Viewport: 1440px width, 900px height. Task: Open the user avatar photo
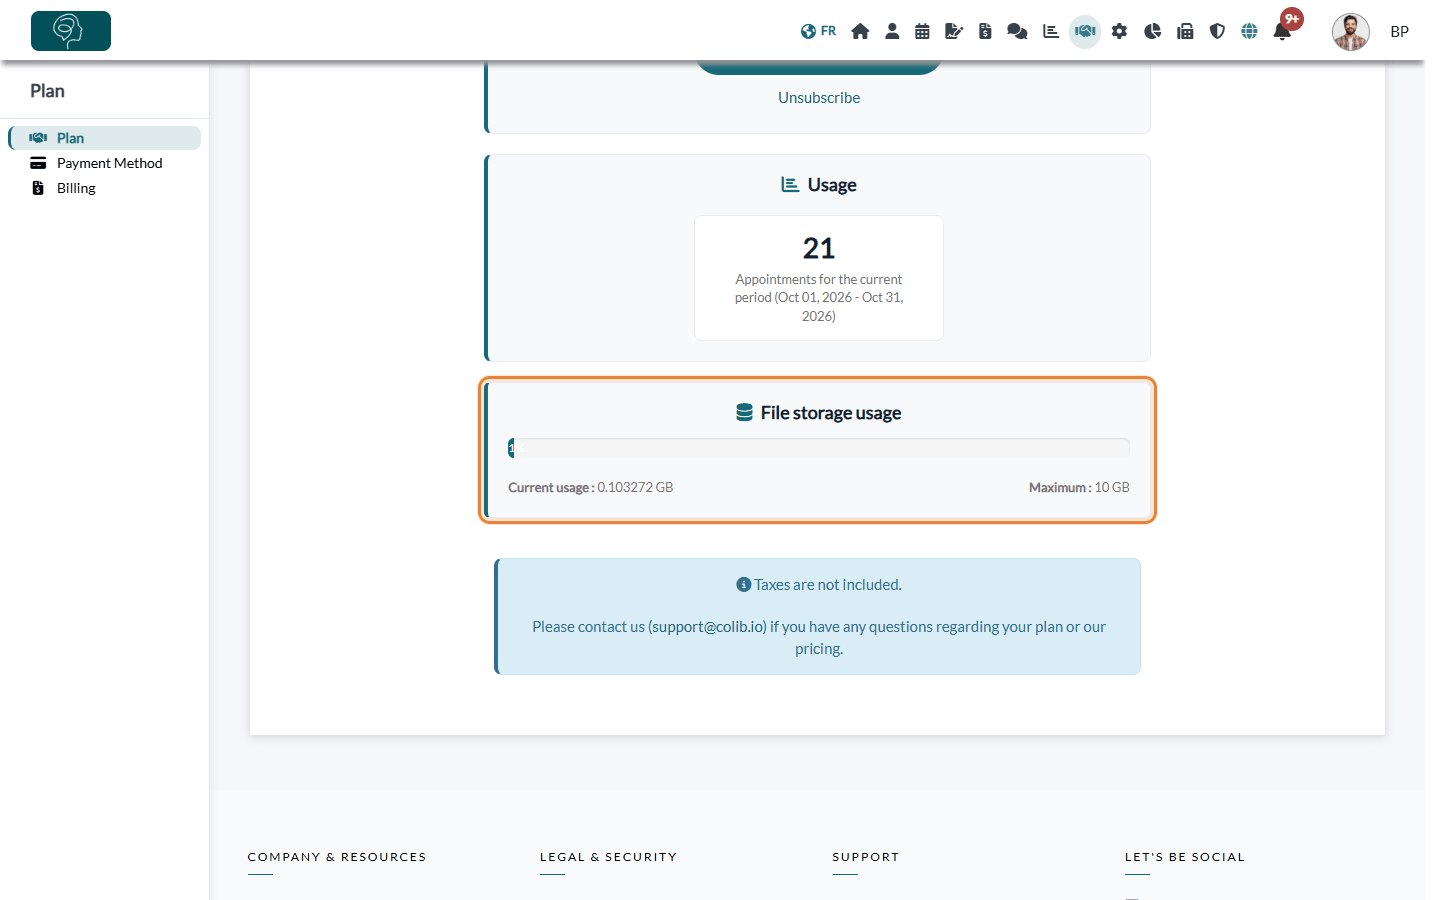1350,32
